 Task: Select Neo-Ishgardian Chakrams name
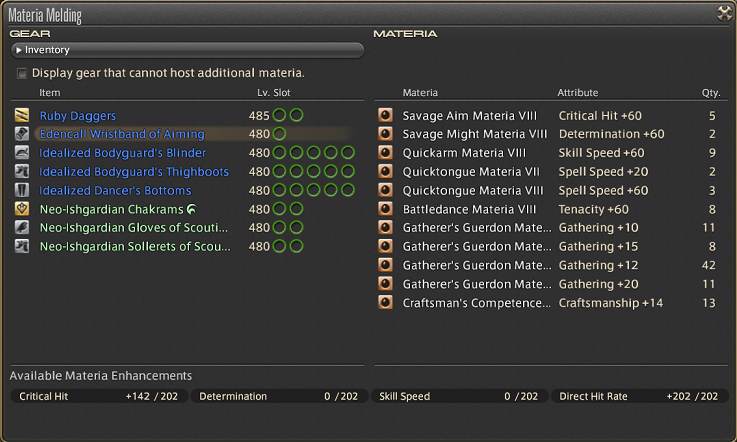[x=111, y=209]
